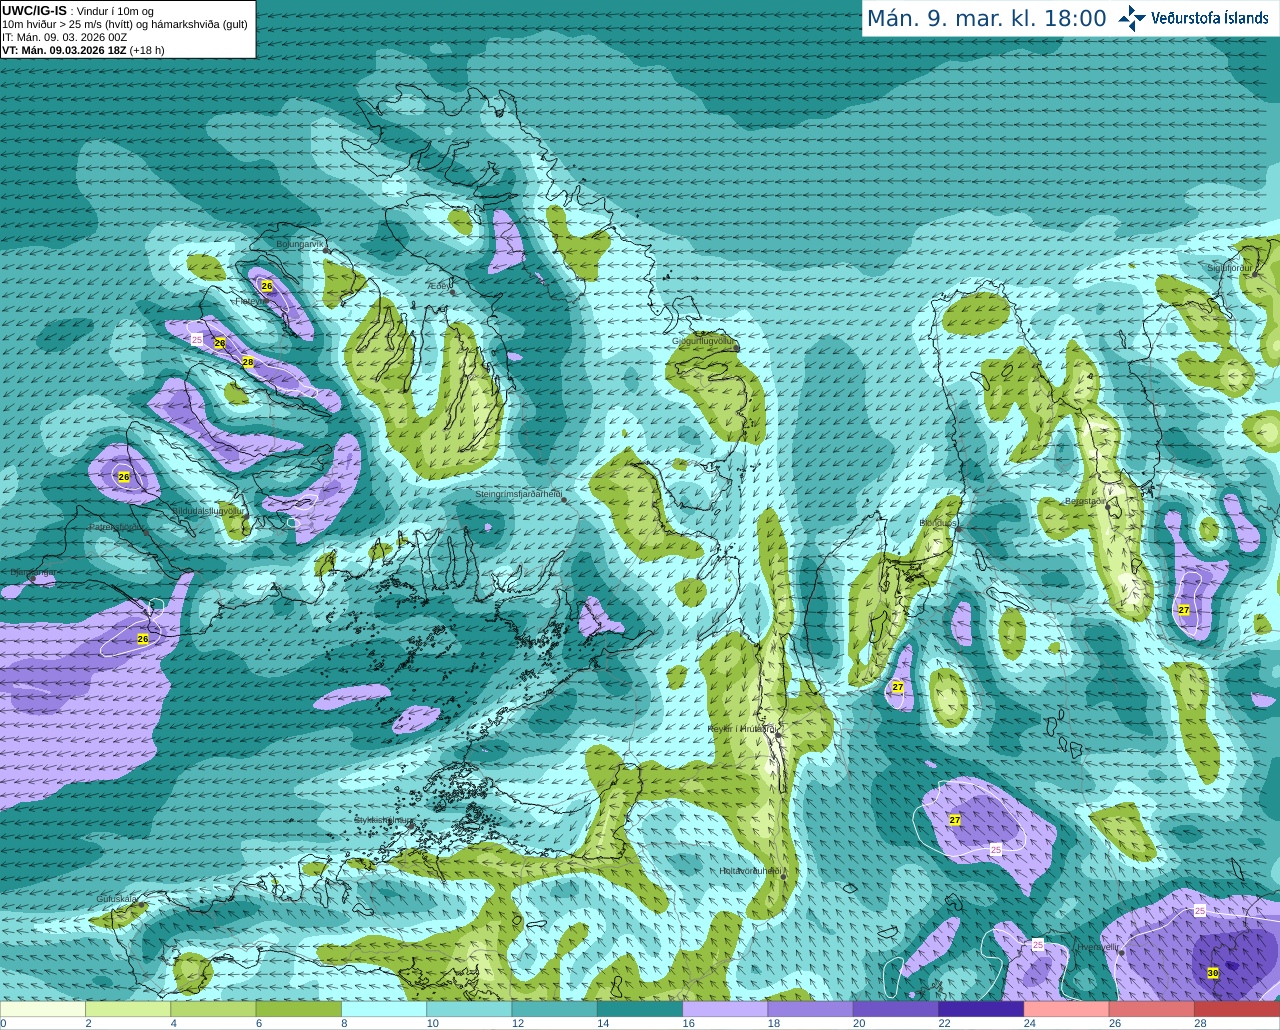The image size is (1280, 1030).
Task: Click the IT initial time line
Action: [65, 37]
